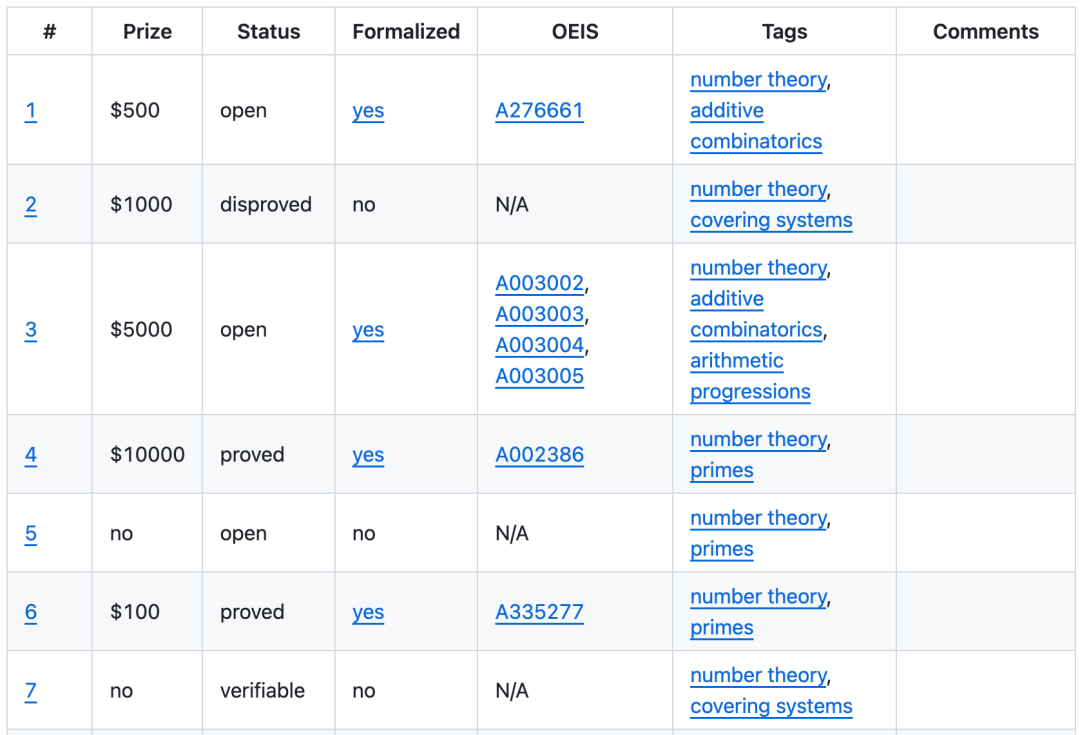Open problem number 1 link
The width and height of the screenshot is (1080, 735).
pos(31,110)
